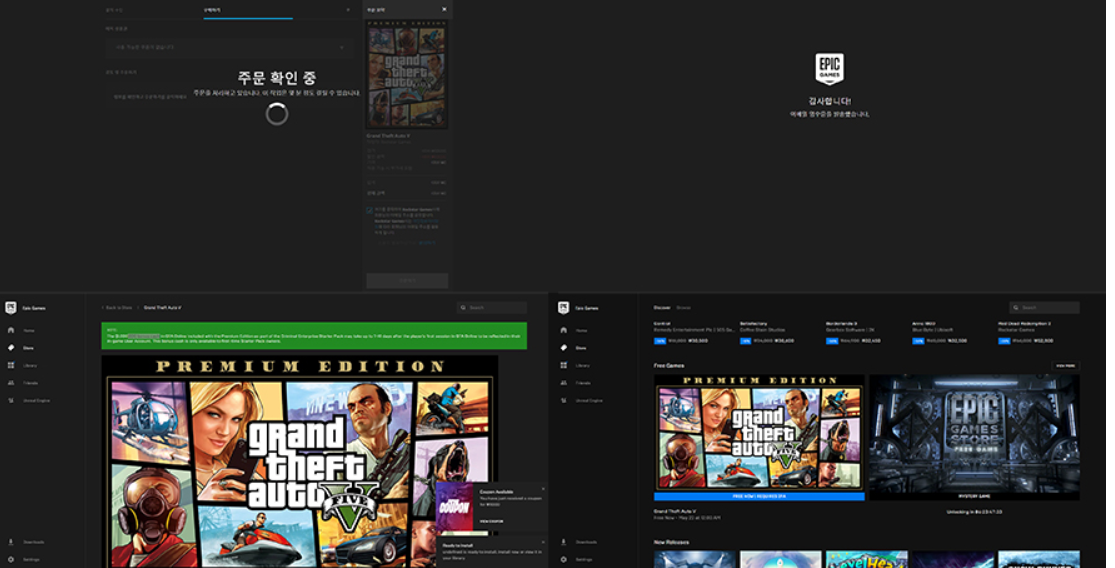Click the mystery game unlocking countdown text

coord(974,512)
